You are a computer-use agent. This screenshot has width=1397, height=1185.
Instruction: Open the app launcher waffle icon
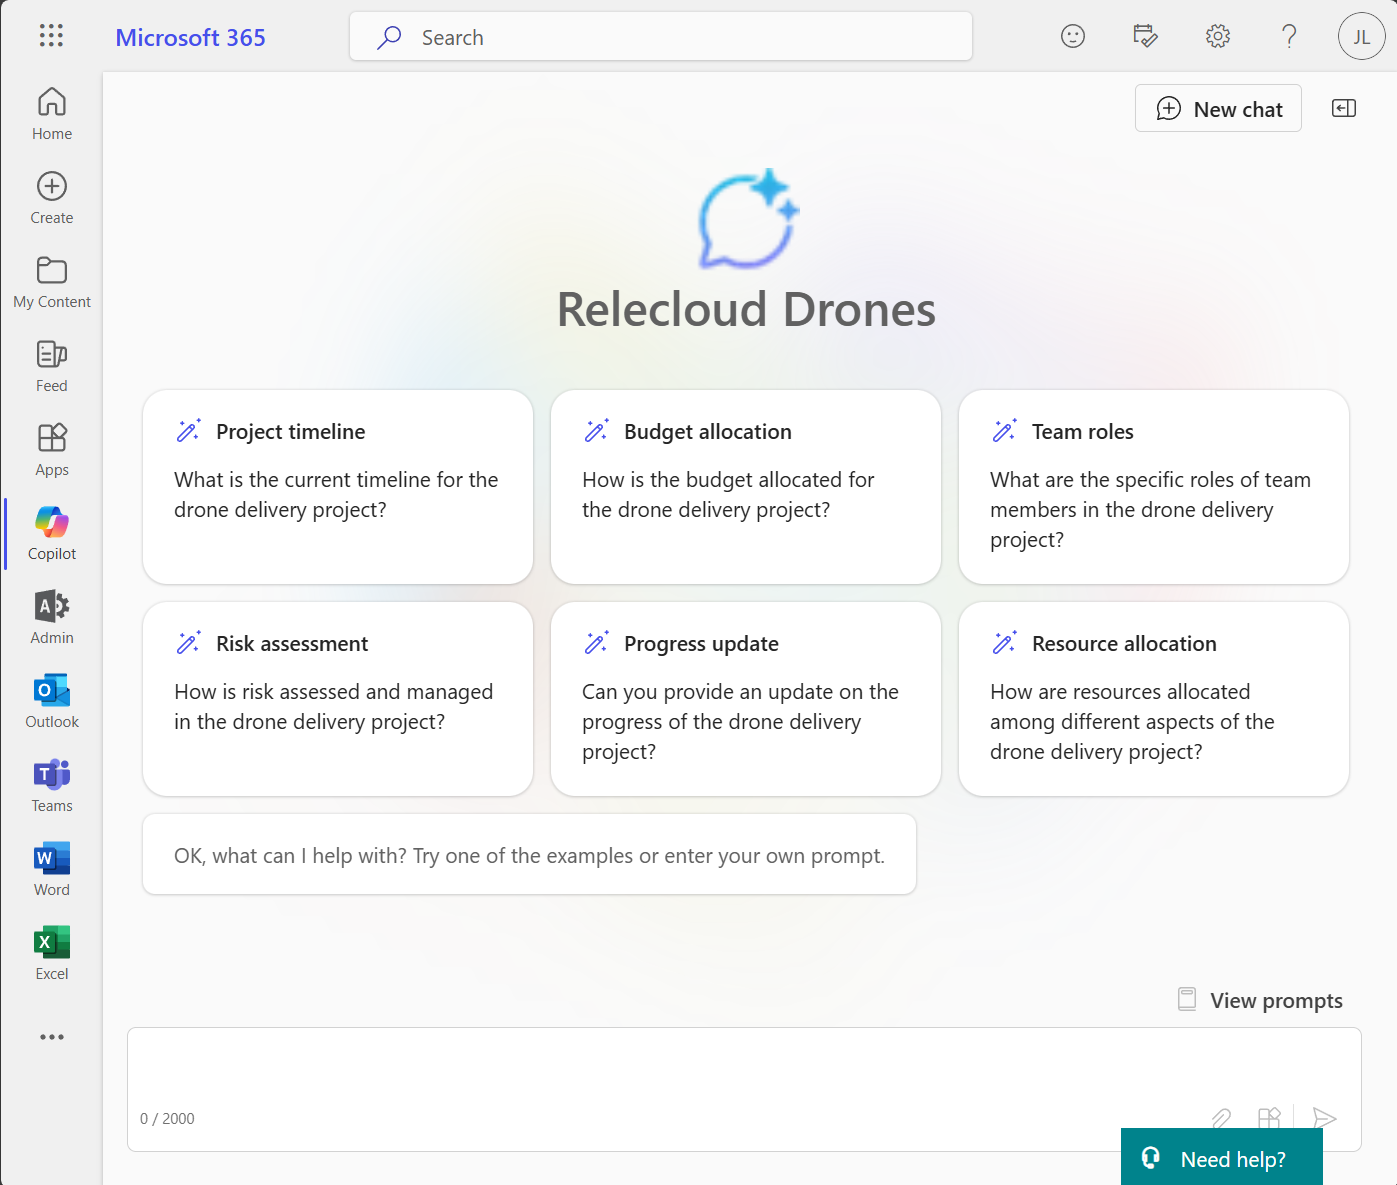51,36
